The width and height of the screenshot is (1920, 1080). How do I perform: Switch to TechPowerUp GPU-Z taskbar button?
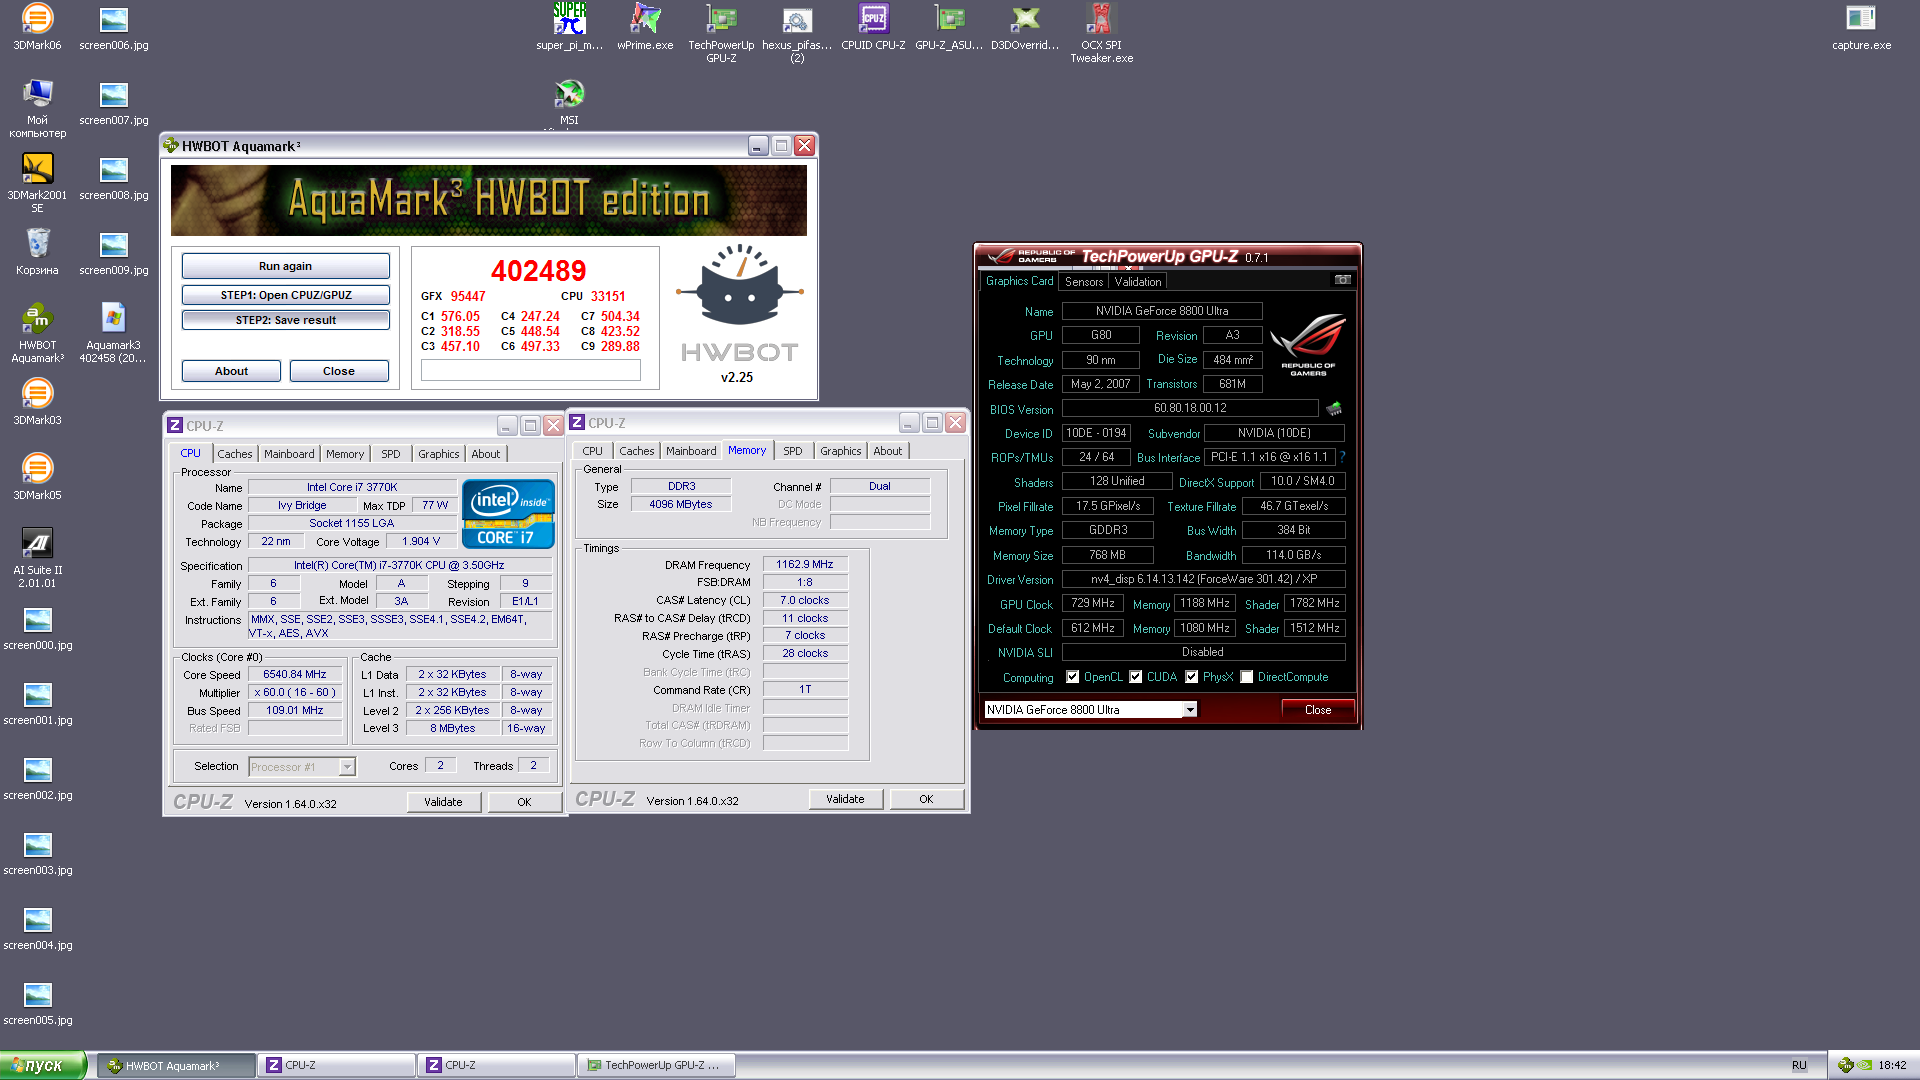656,1065
